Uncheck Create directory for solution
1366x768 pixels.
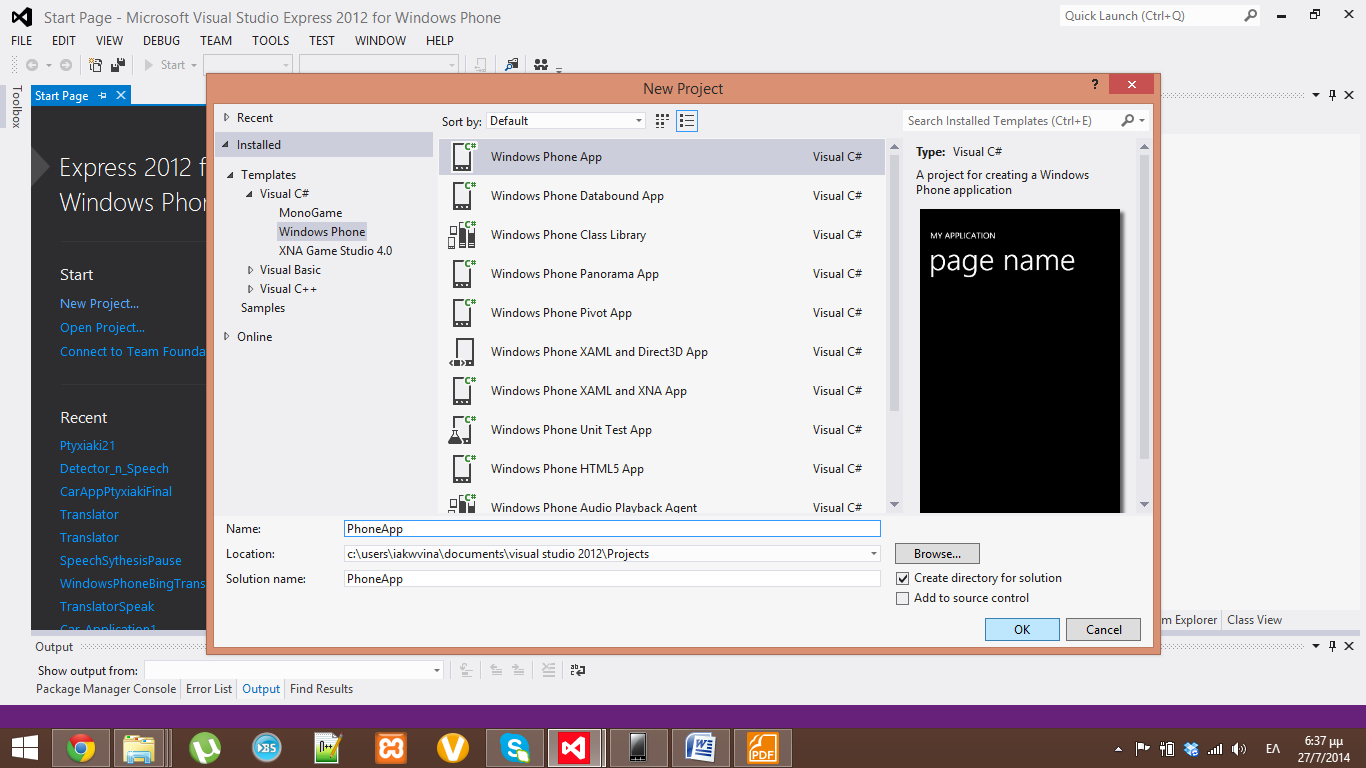coord(903,578)
